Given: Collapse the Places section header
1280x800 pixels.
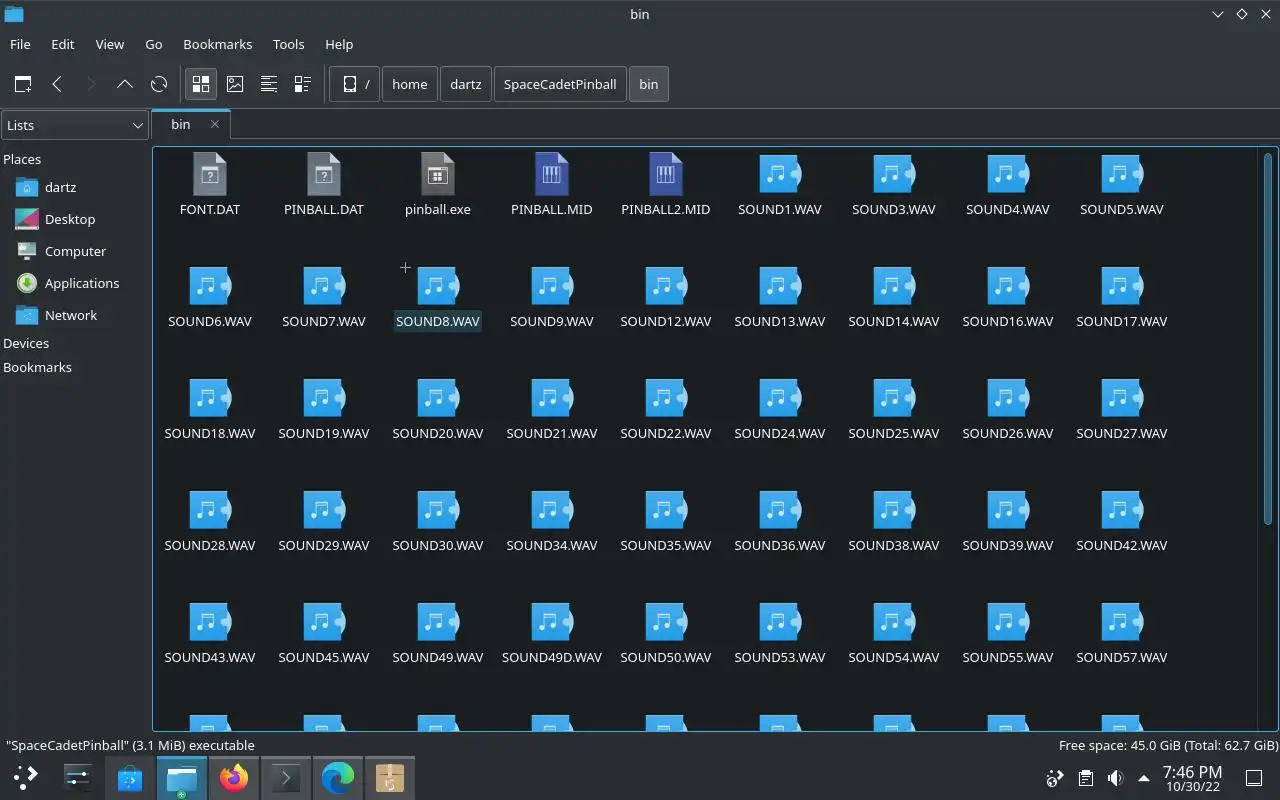Looking at the screenshot, I should pyautogui.click(x=22, y=159).
